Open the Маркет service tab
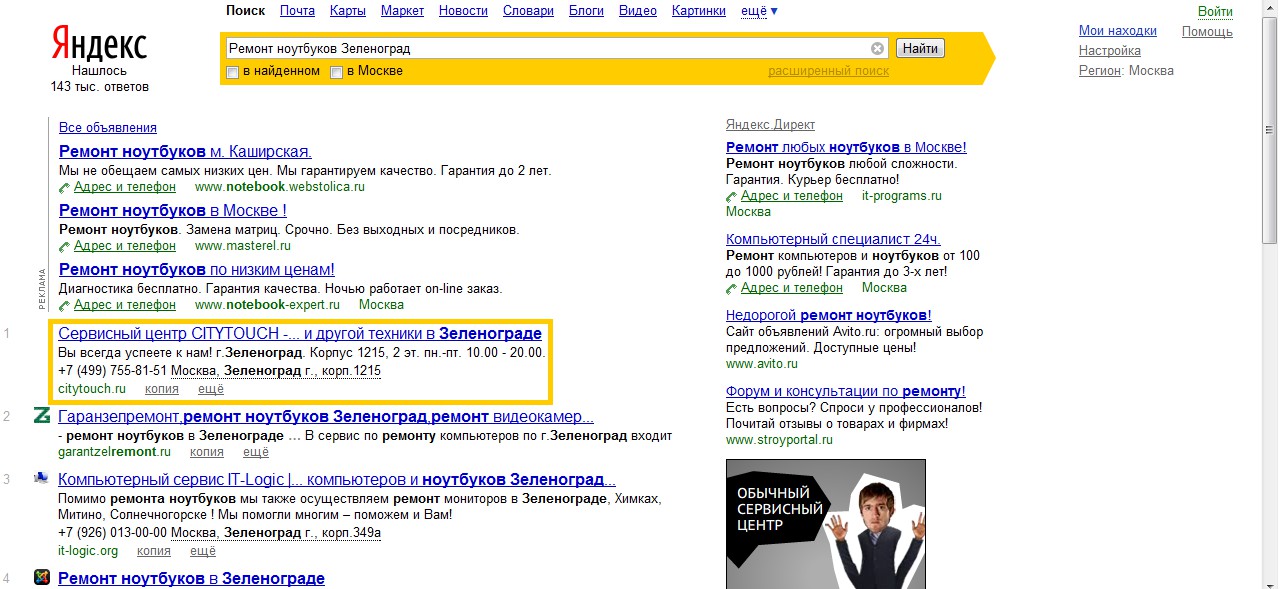Screen dimensions: 1280x589 [x=402, y=11]
